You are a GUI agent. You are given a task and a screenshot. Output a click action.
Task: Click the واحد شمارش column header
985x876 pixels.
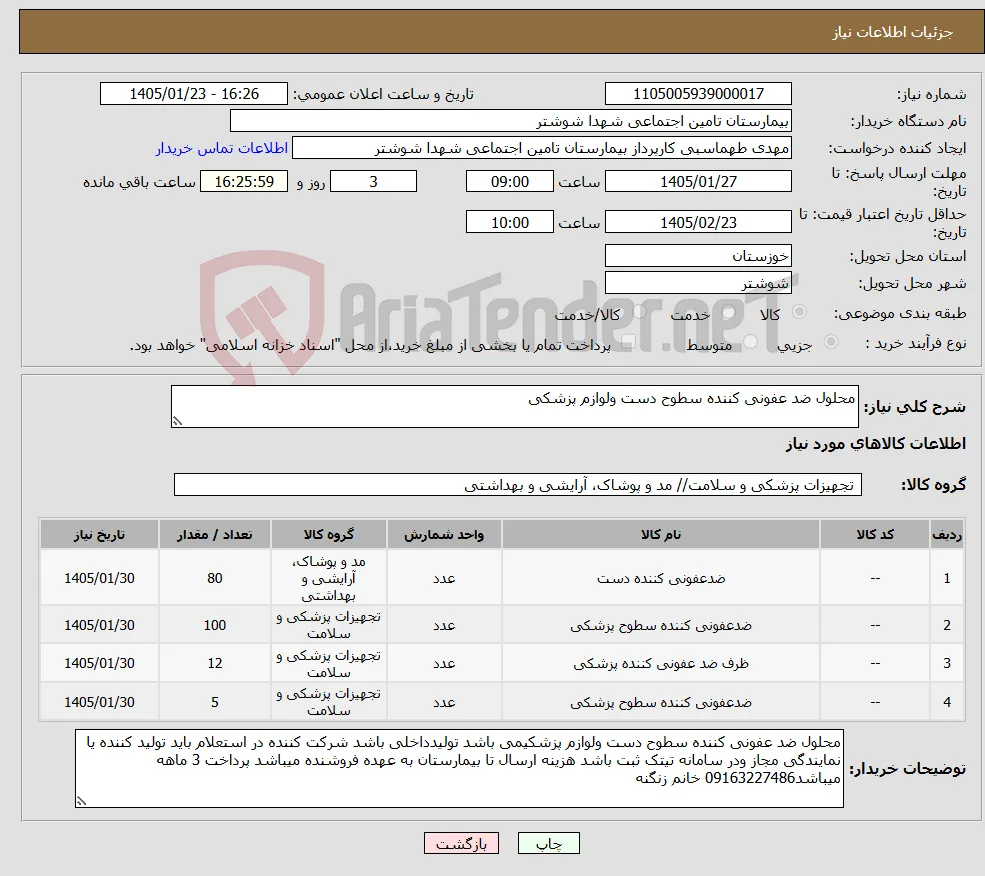[444, 534]
